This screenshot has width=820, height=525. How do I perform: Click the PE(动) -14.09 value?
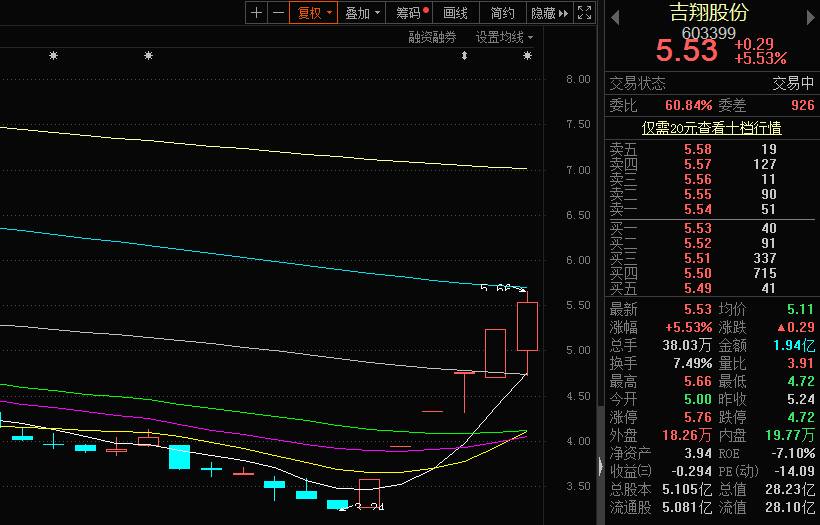(794, 471)
